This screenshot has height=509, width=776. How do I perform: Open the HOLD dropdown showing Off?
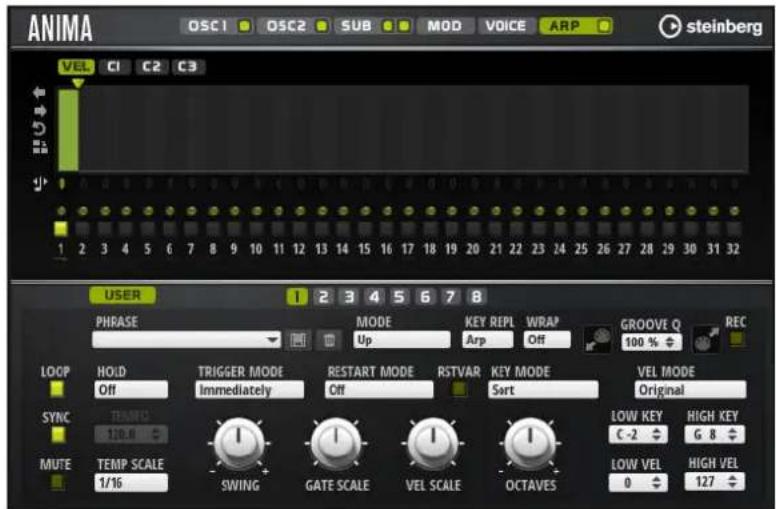[x=131, y=390]
